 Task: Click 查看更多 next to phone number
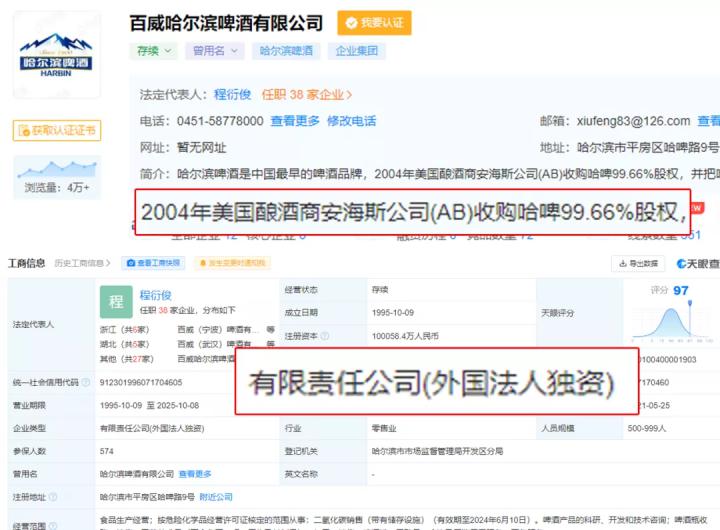[x=295, y=121]
